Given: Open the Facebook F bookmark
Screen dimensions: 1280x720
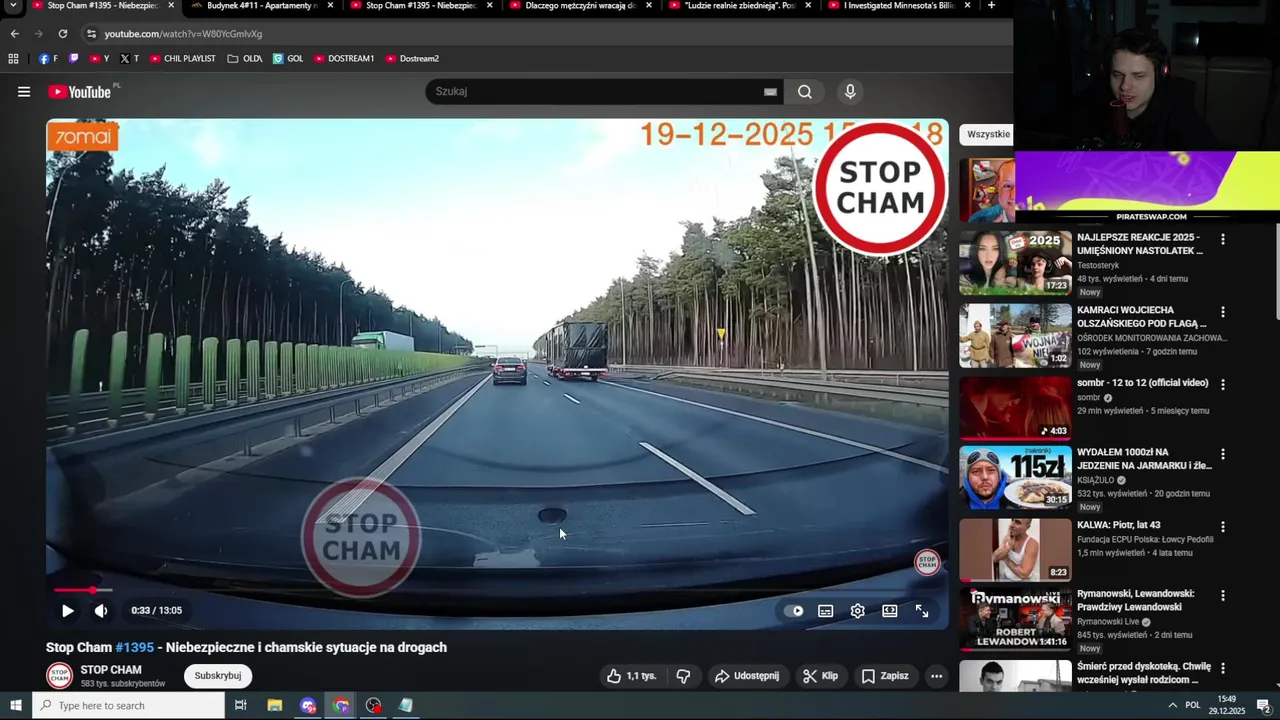Looking at the screenshot, I should [x=48, y=59].
